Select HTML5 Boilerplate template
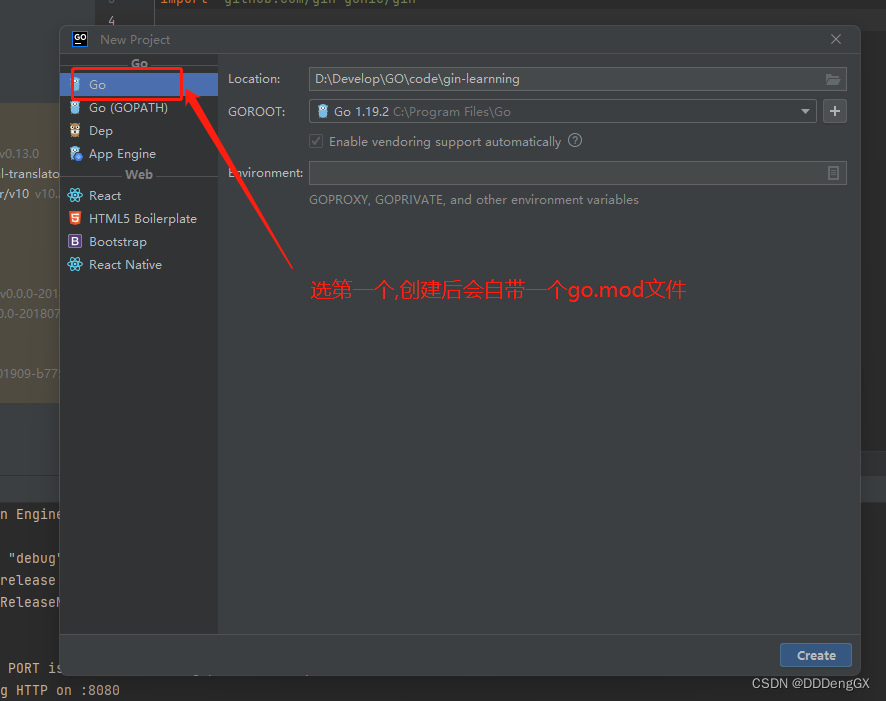The height and width of the screenshot is (701, 886). click(138, 219)
